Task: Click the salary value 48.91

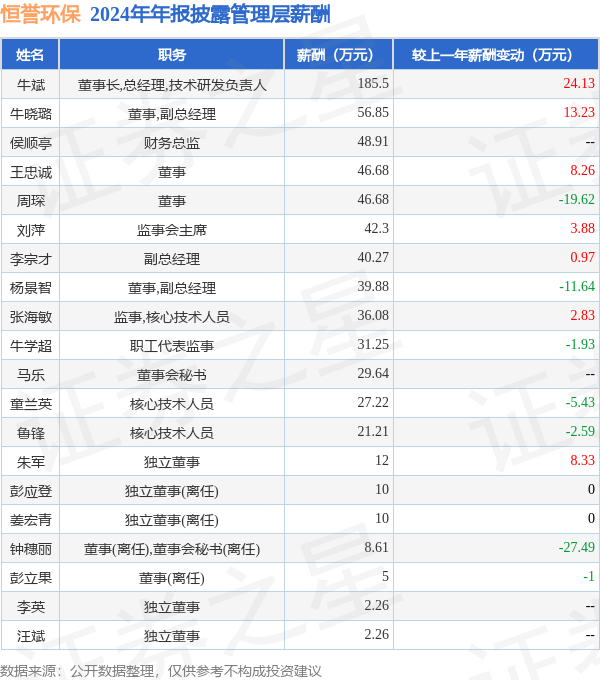Action: pos(373,141)
